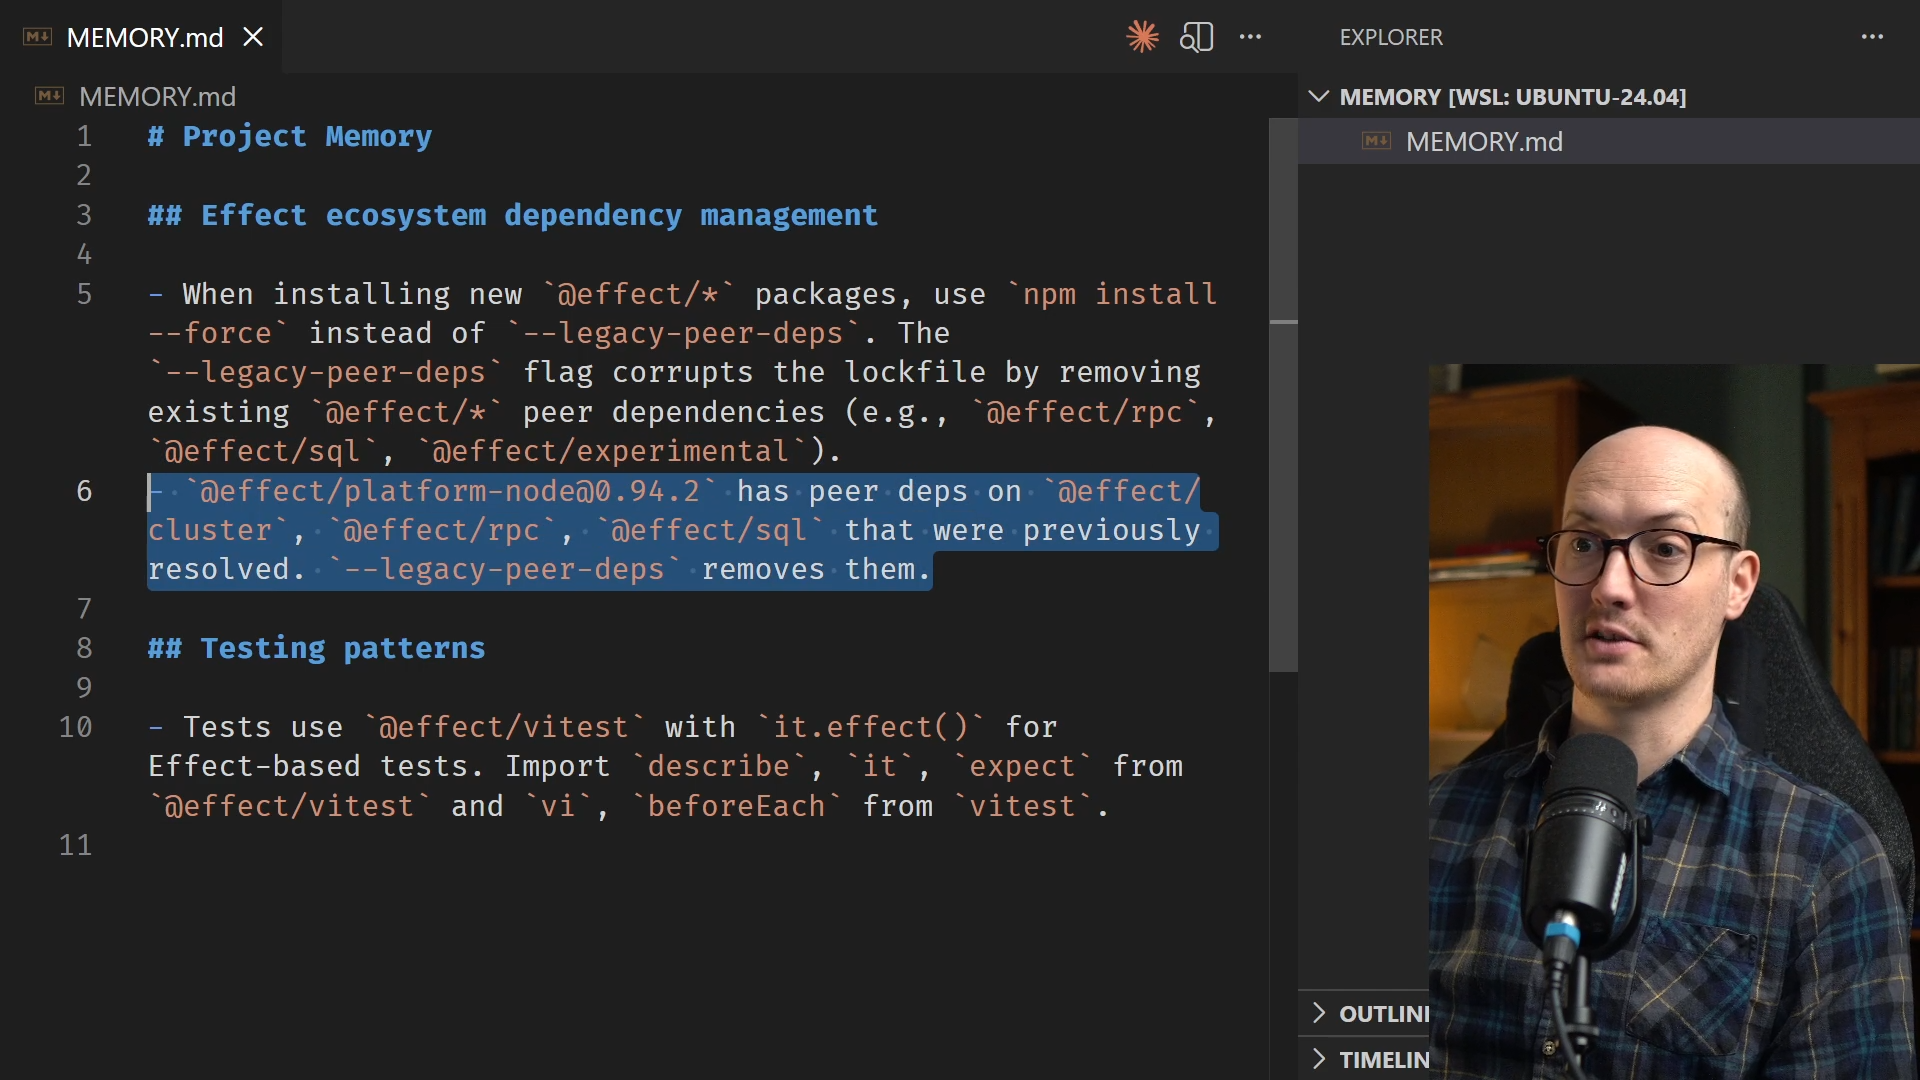Click the Claude starburst icon in editor toolbar
Viewport: 1920px width, 1080px height.
pyautogui.click(x=1142, y=37)
